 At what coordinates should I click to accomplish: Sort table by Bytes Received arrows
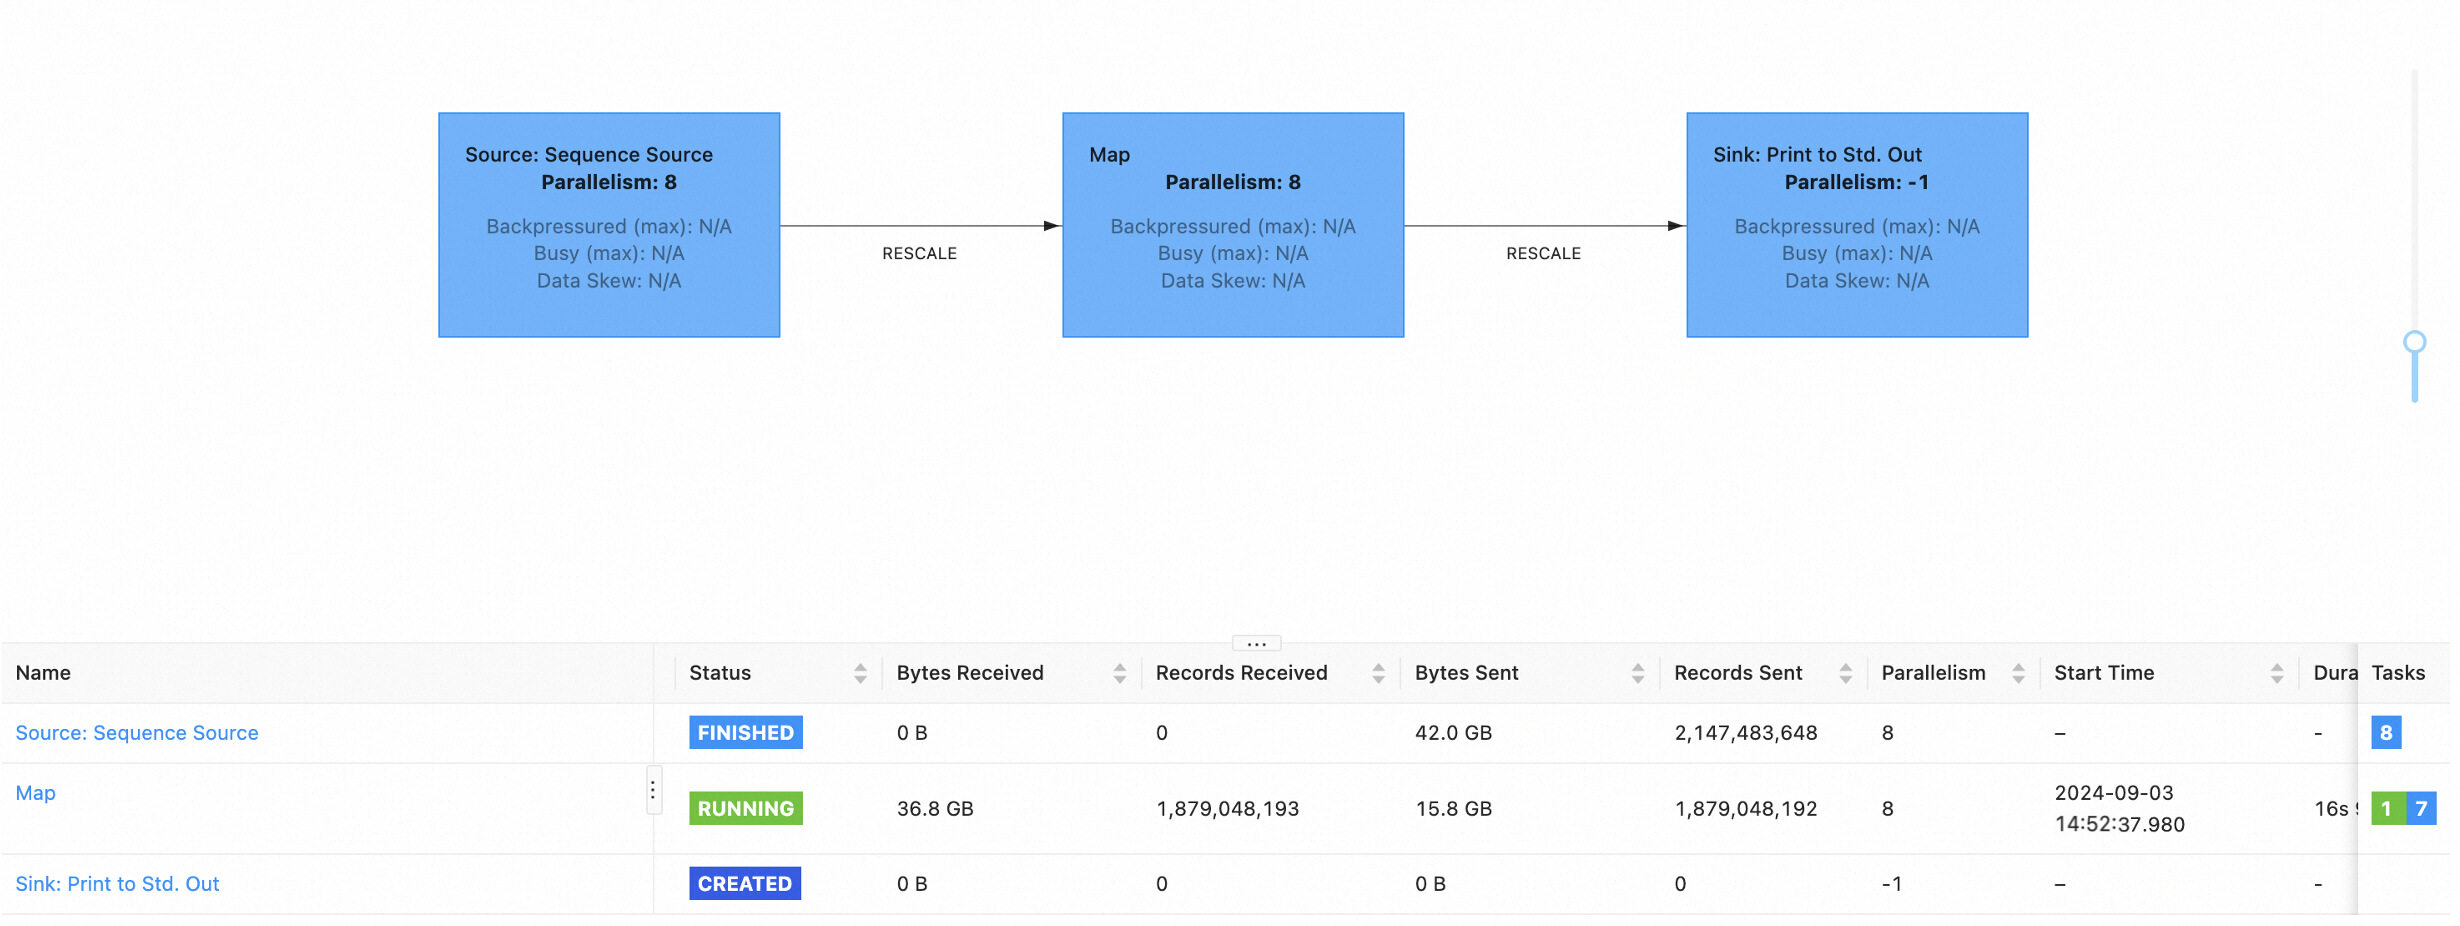pyautogui.click(x=1119, y=673)
